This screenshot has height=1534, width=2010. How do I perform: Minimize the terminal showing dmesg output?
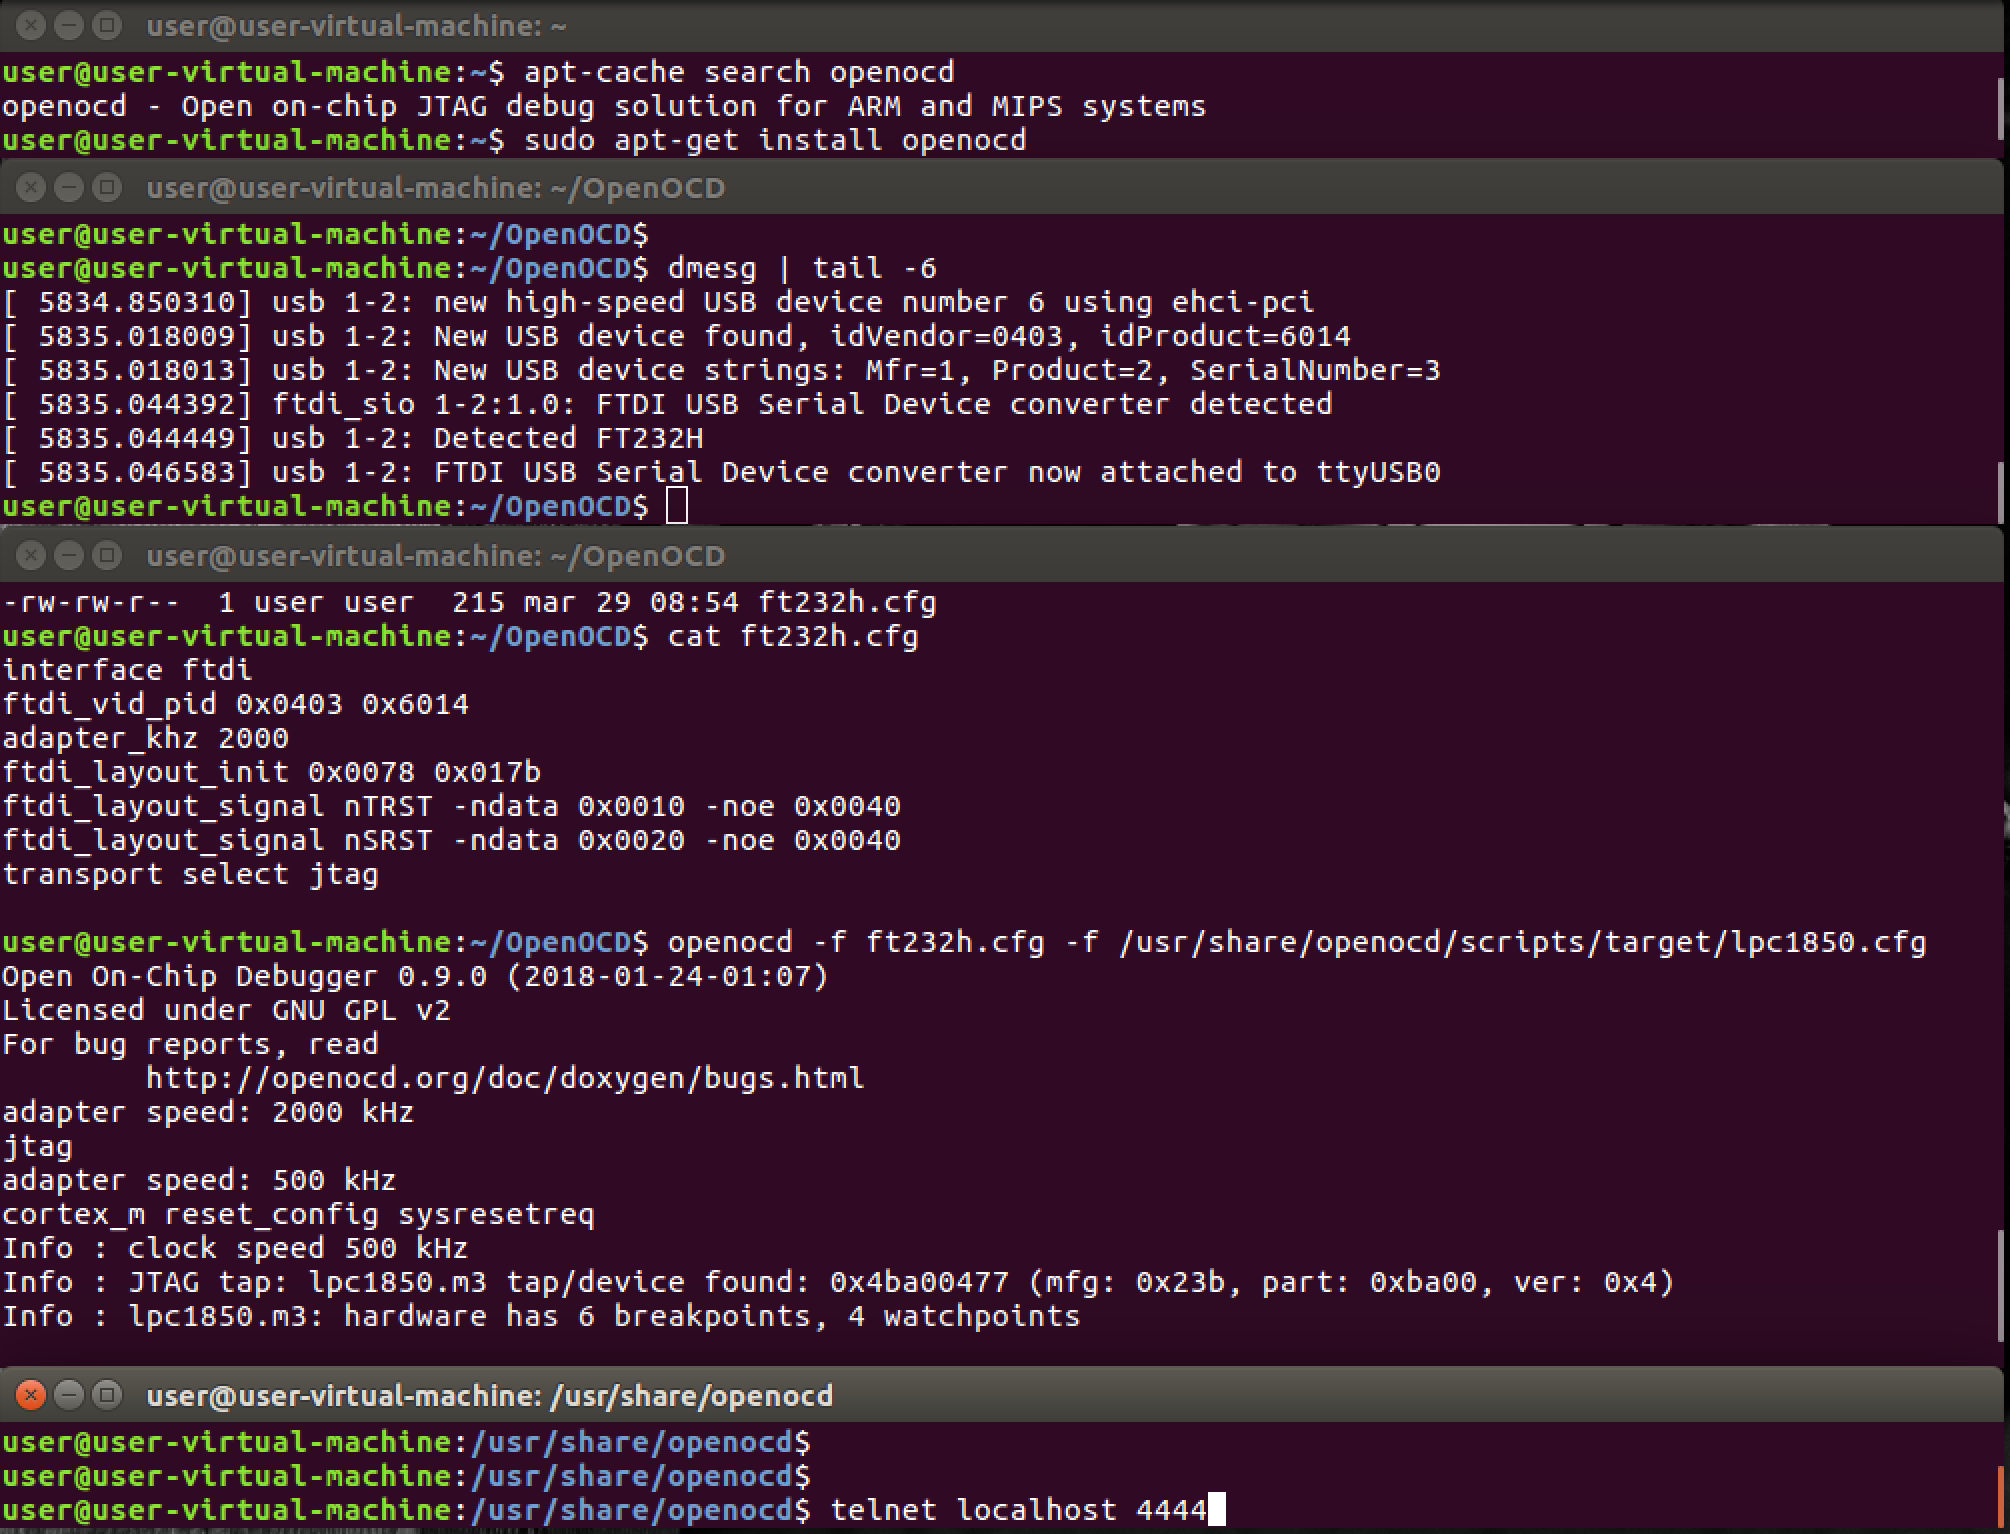click(69, 187)
